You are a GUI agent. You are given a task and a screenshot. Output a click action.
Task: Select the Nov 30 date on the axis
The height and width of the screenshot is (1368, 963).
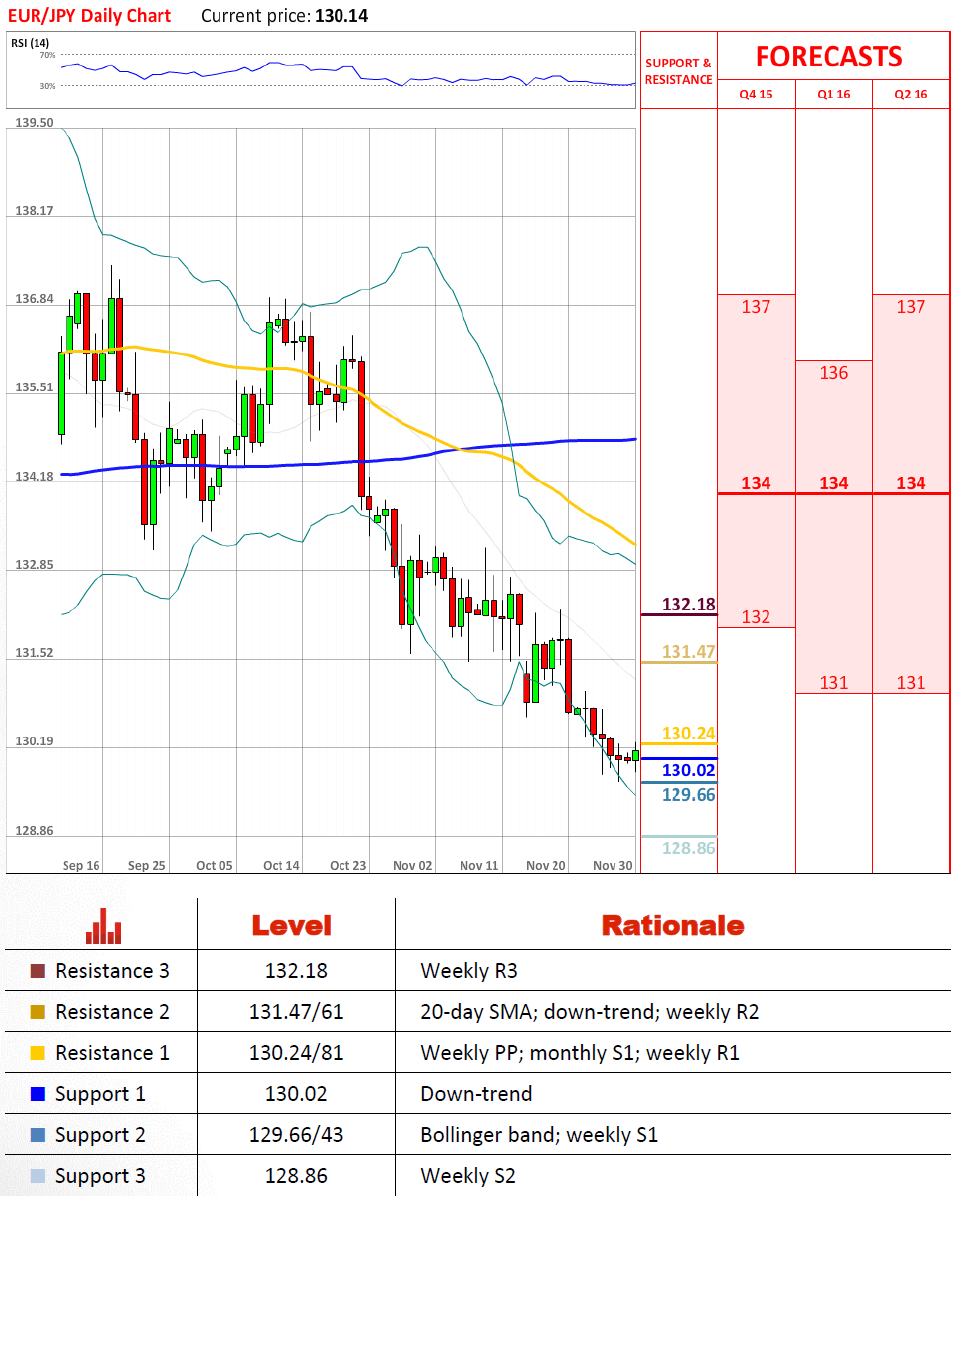point(612,866)
